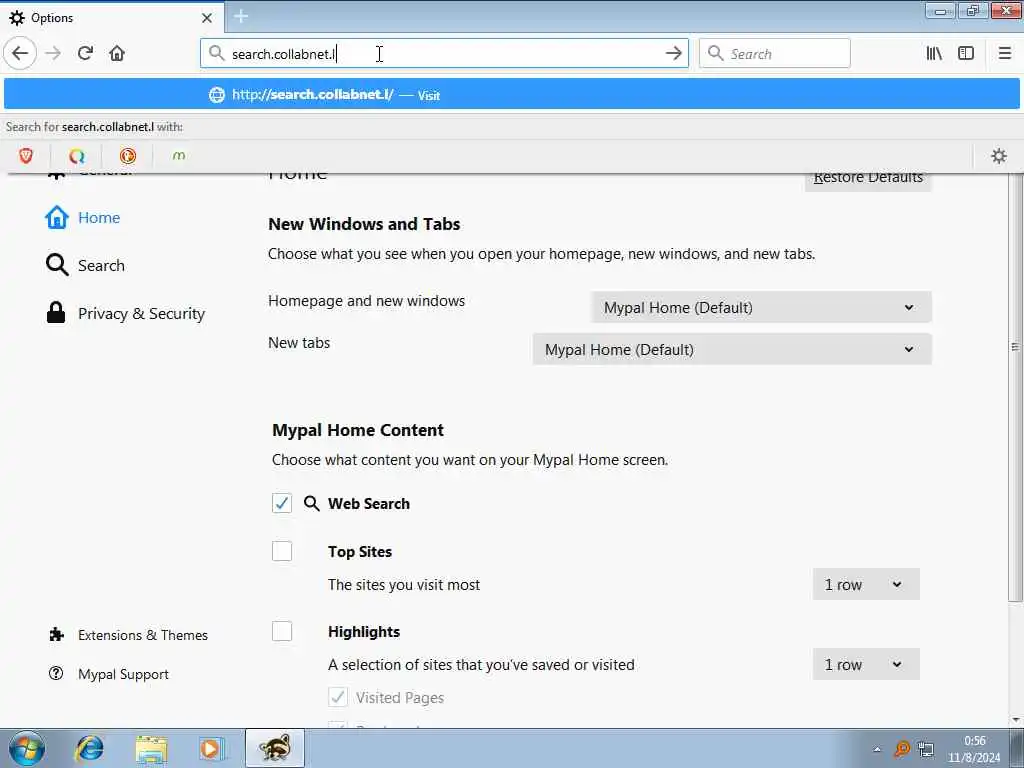
Task: Visit http://search.collabnet.l/ suggestion
Action: (511, 95)
